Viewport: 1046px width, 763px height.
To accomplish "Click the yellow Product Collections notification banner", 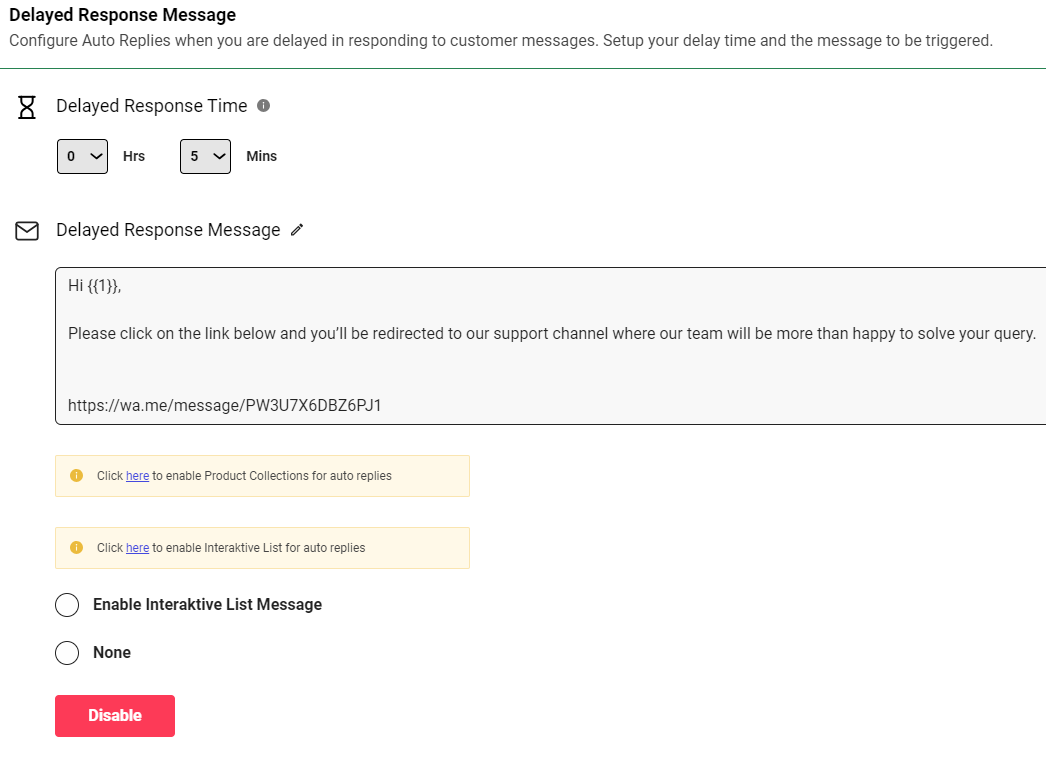I will 262,475.
